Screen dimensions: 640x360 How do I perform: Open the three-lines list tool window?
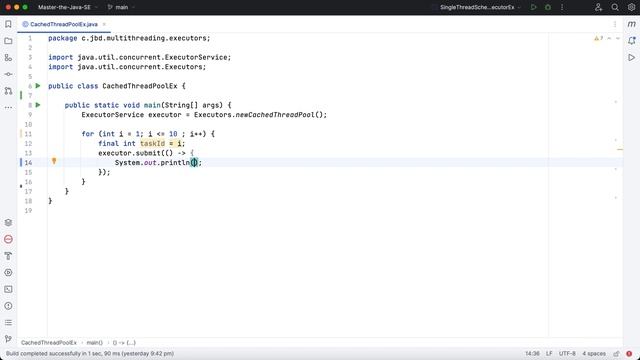(x=8, y=322)
